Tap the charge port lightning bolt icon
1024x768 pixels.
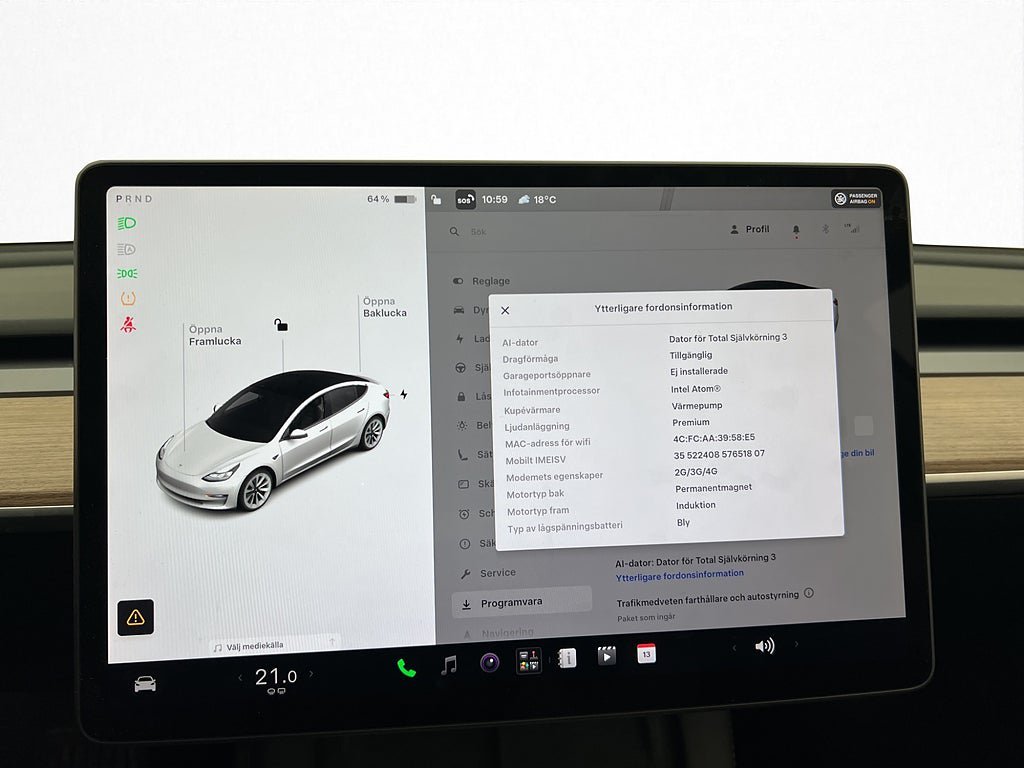404,394
